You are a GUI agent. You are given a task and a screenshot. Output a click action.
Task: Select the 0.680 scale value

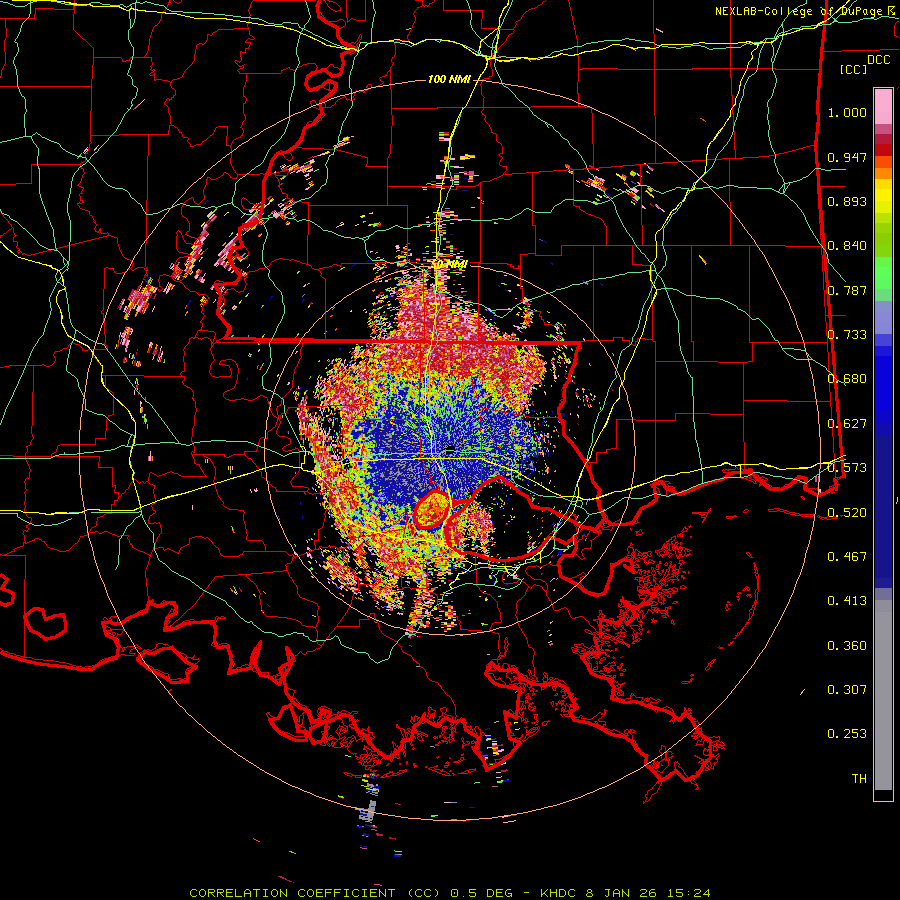click(x=847, y=379)
